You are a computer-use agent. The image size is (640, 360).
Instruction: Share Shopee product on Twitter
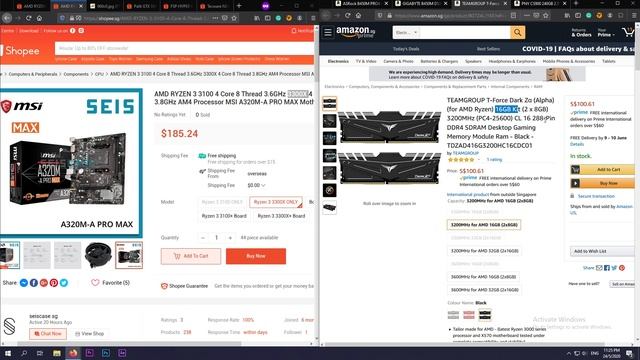[64, 283]
